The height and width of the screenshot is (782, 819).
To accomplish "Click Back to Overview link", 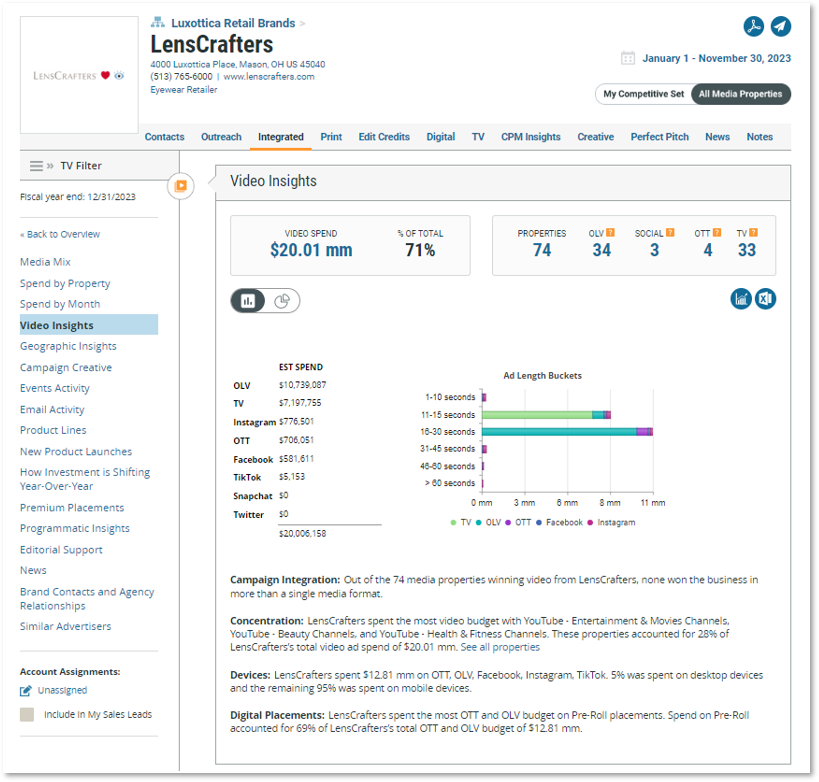I will [x=60, y=234].
